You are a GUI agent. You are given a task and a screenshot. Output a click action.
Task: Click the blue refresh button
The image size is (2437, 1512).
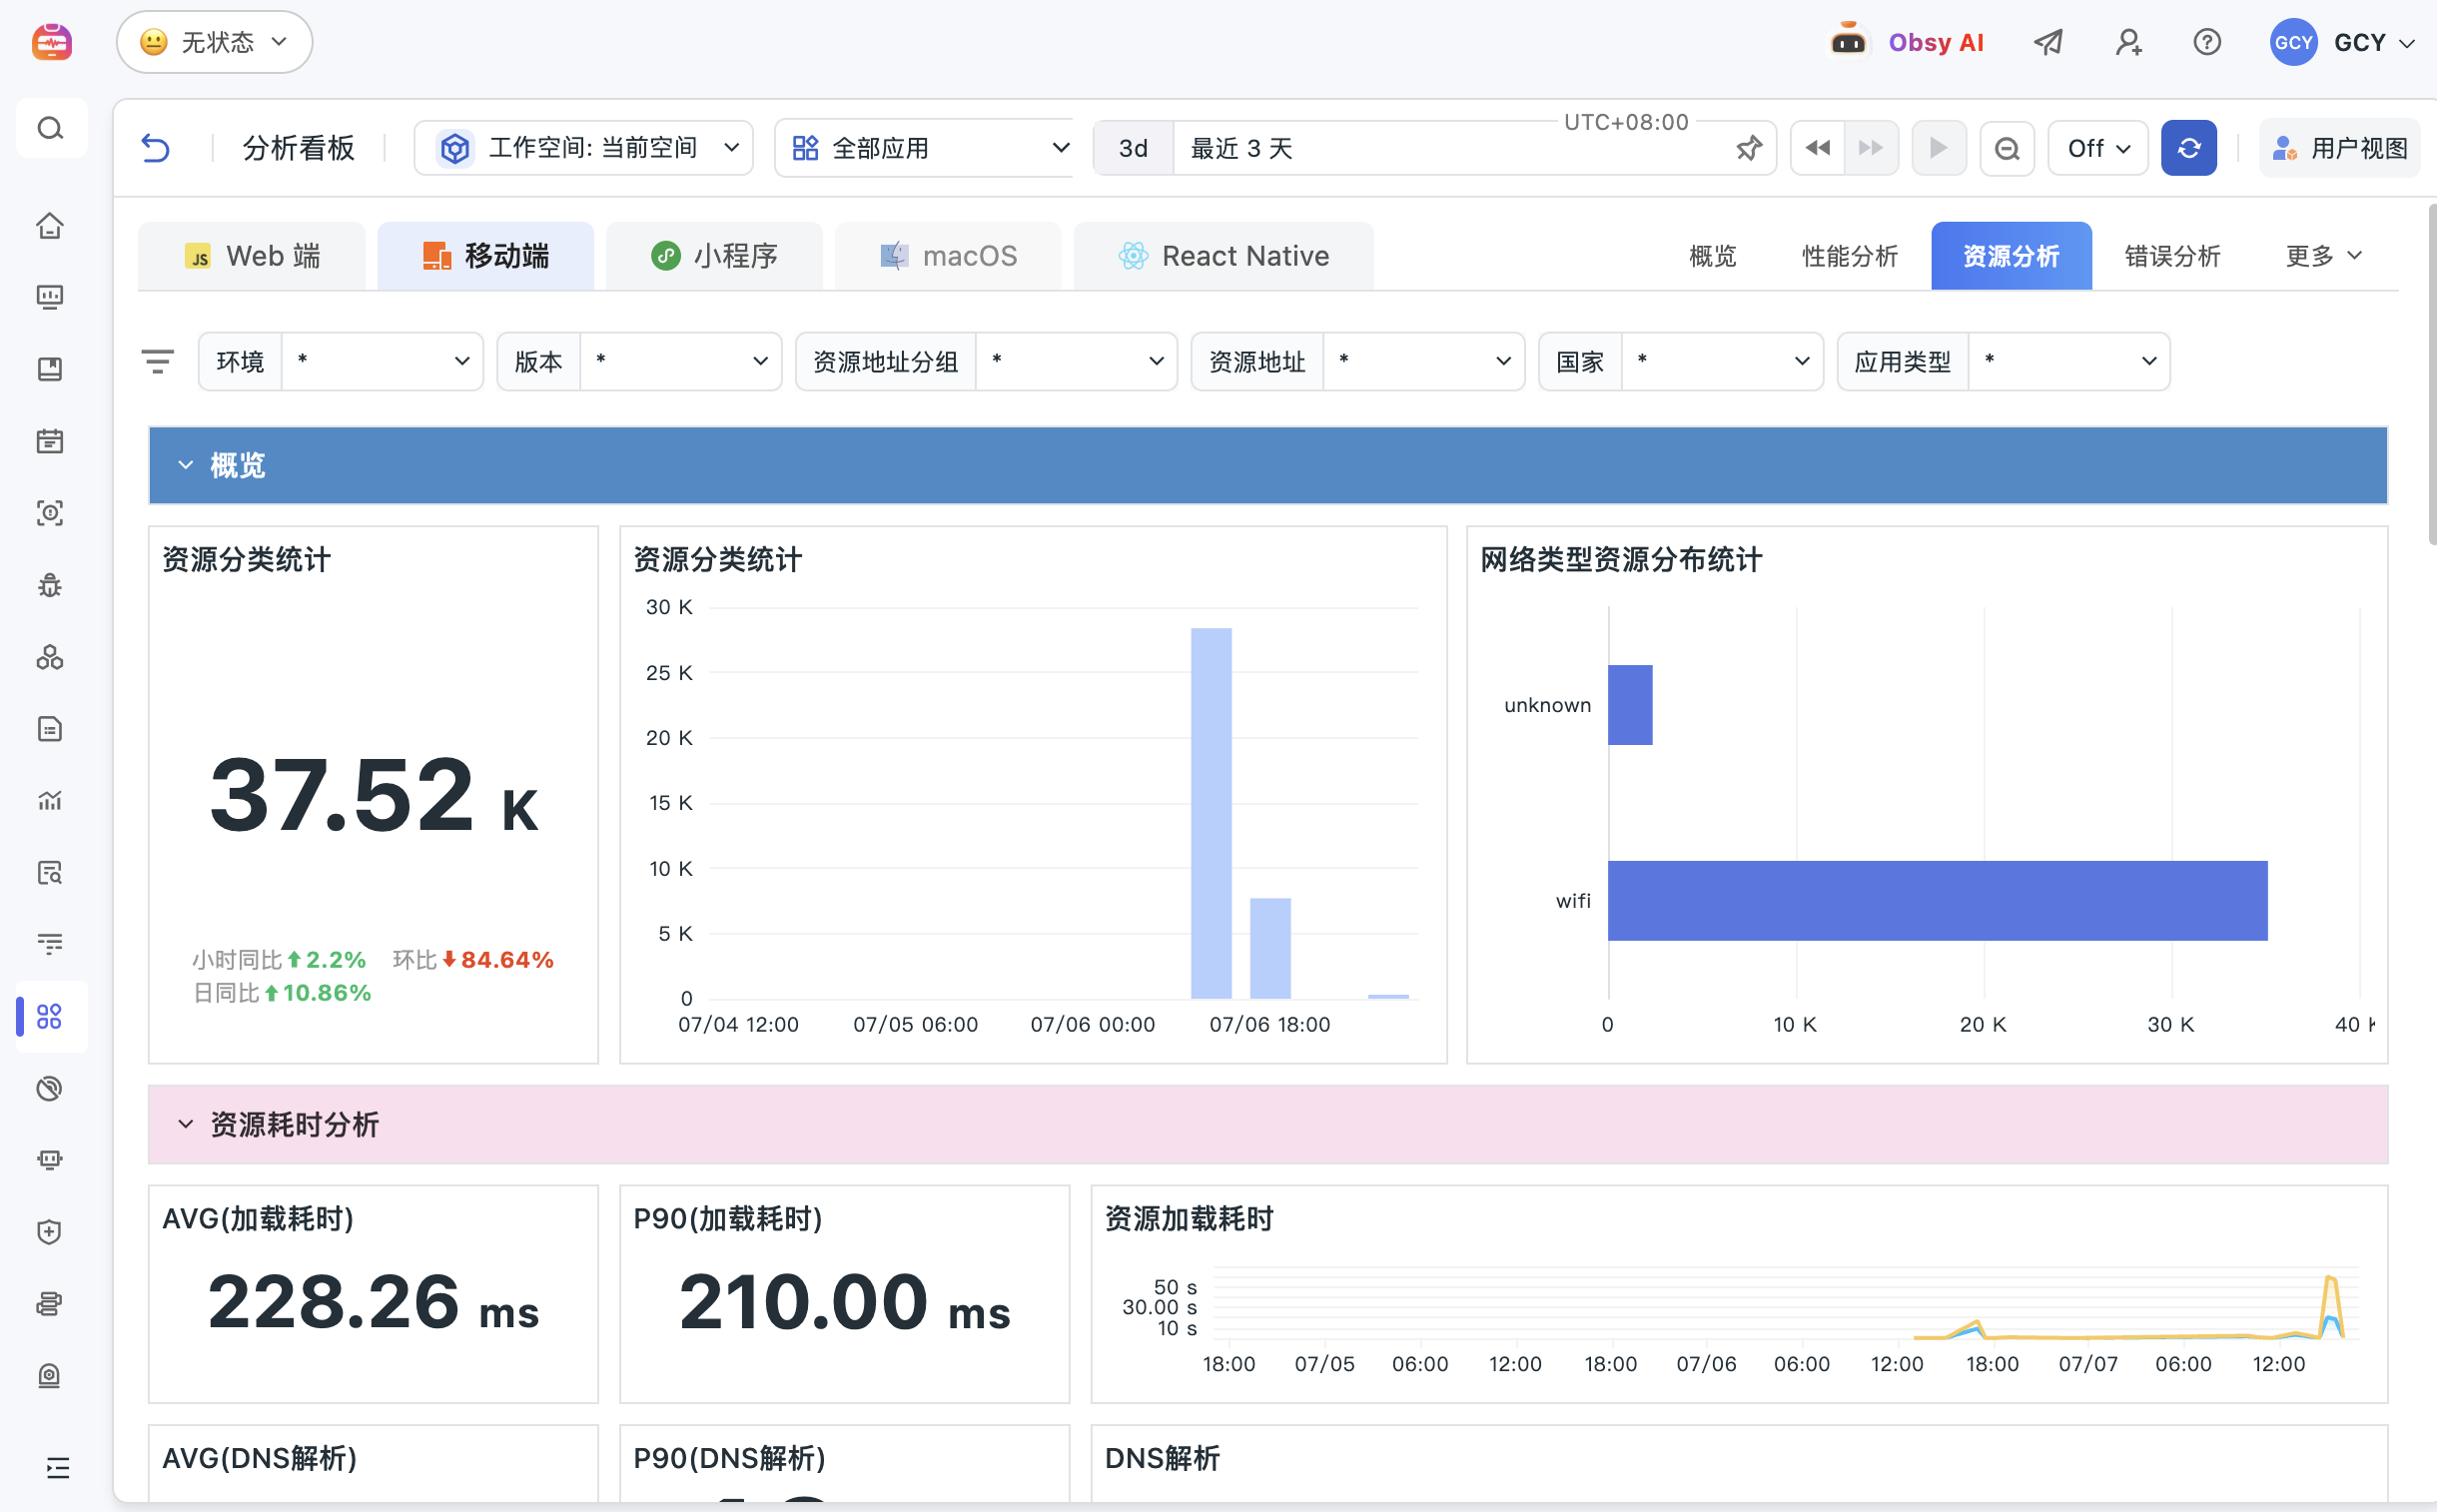2188,148
